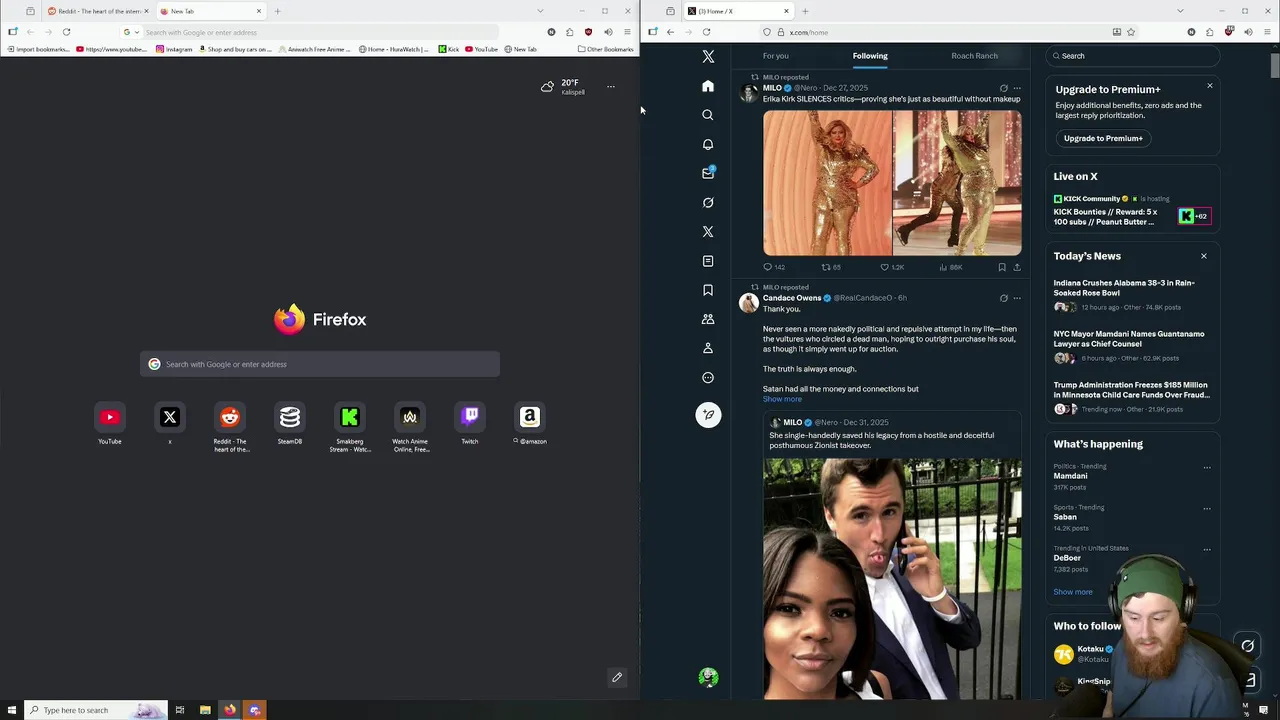Open more options for Mamdani trend
1280x720 pixels.
(x=1207, y=467)
